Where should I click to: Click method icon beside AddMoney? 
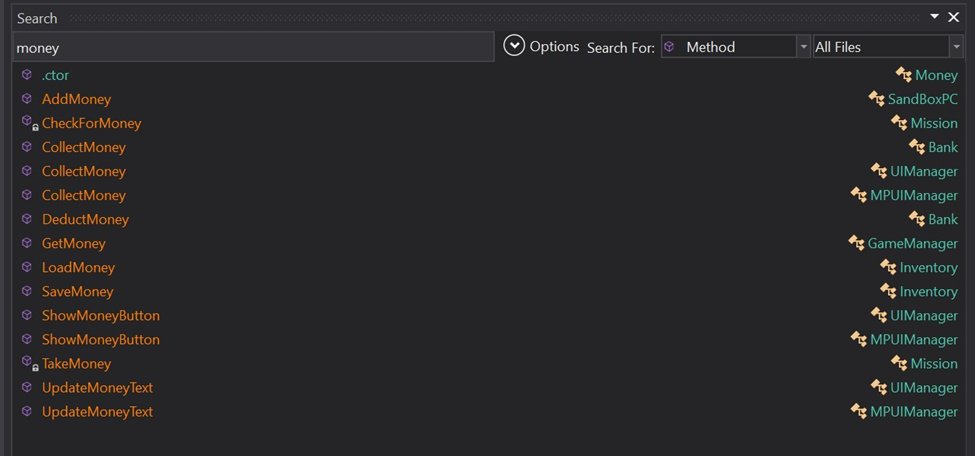pos(26,99)
